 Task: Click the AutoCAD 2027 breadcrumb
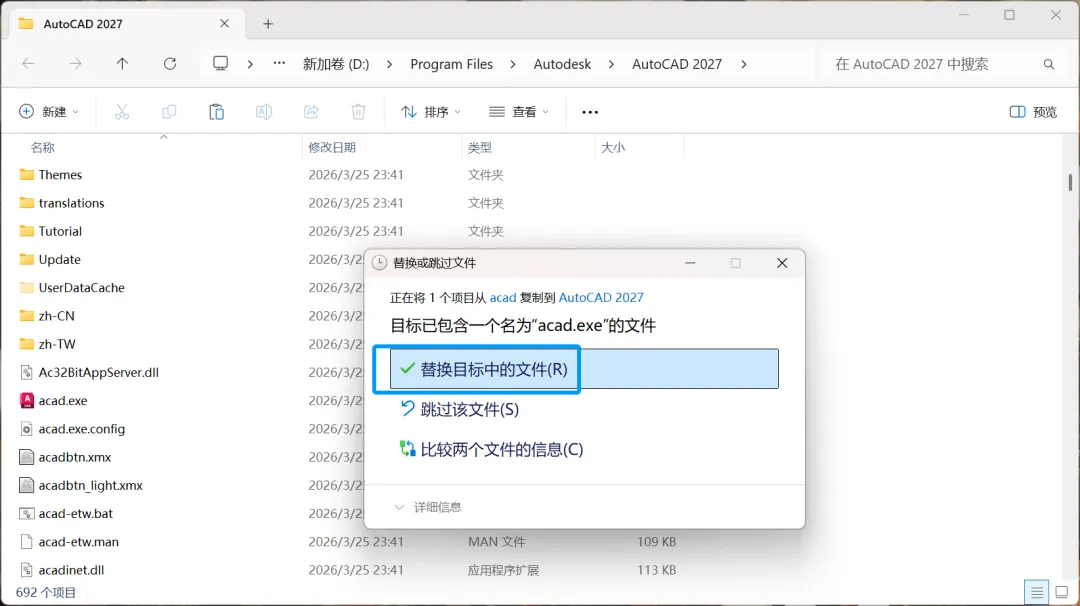coord(677,64)
